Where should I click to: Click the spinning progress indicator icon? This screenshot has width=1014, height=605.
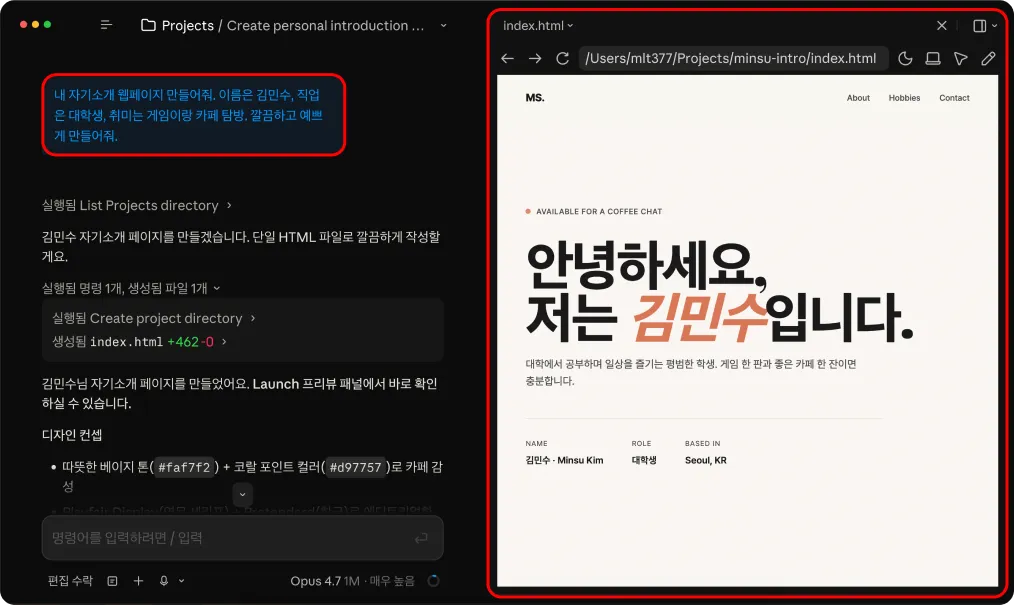[434, 581]
